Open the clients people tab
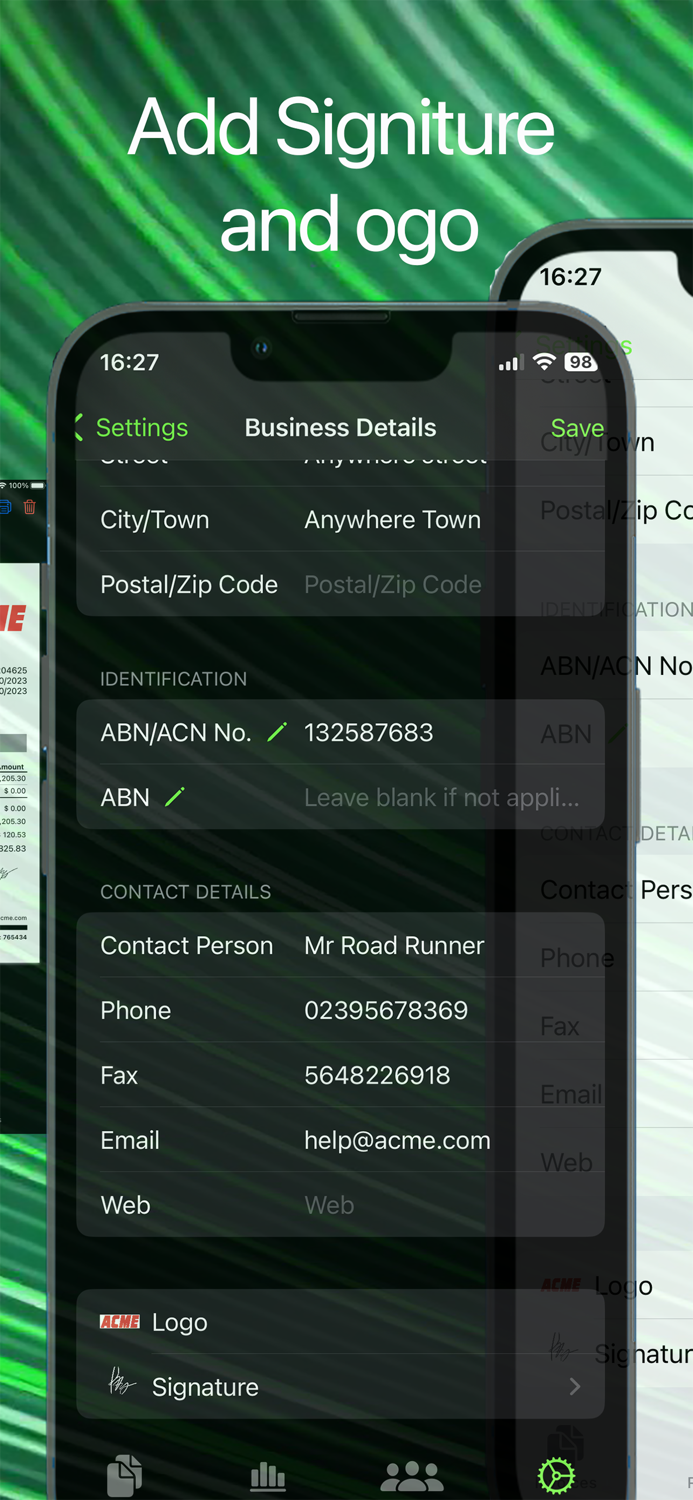Viewport: 693px width, 1500px height. [412, 1476]
